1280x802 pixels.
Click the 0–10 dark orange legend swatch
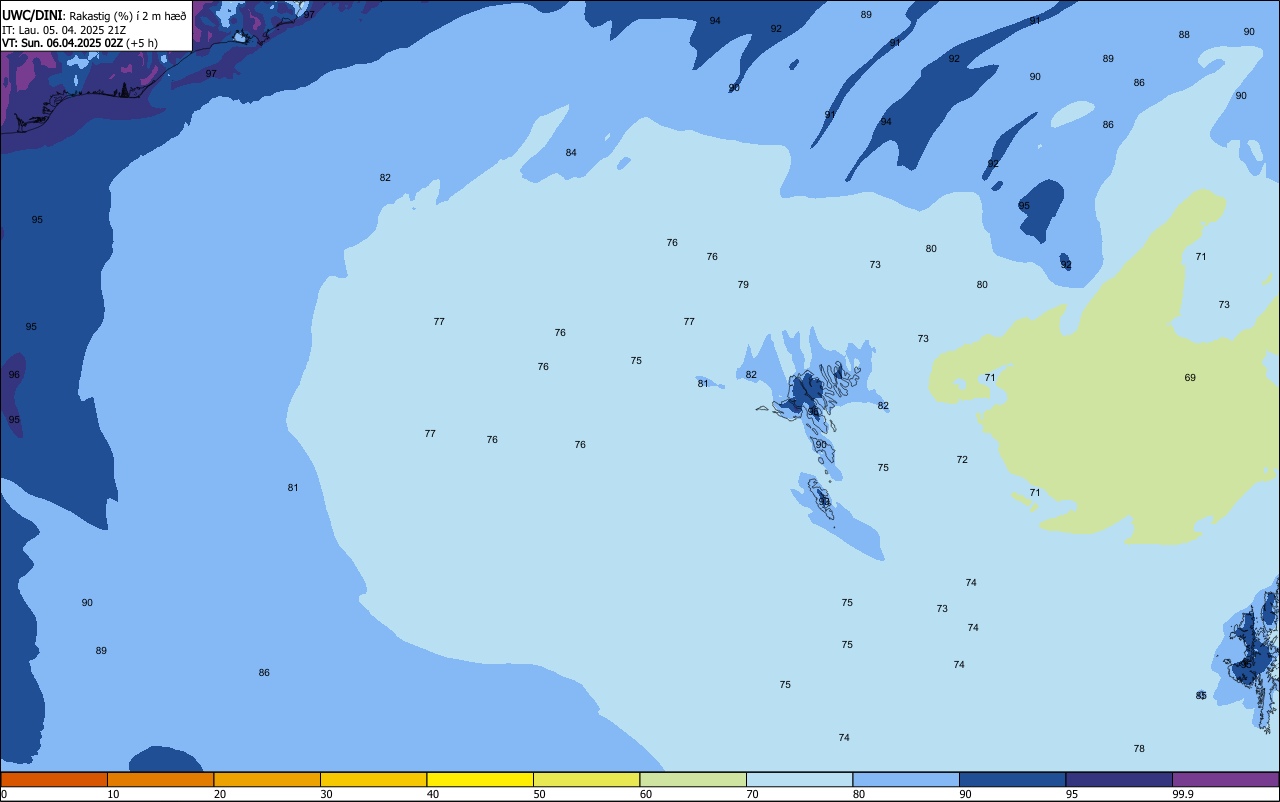[54, 779]
